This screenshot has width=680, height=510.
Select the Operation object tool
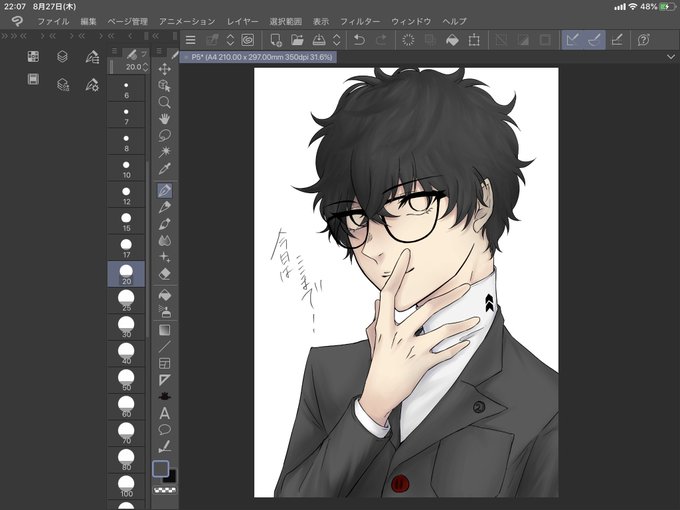(164, 85)
